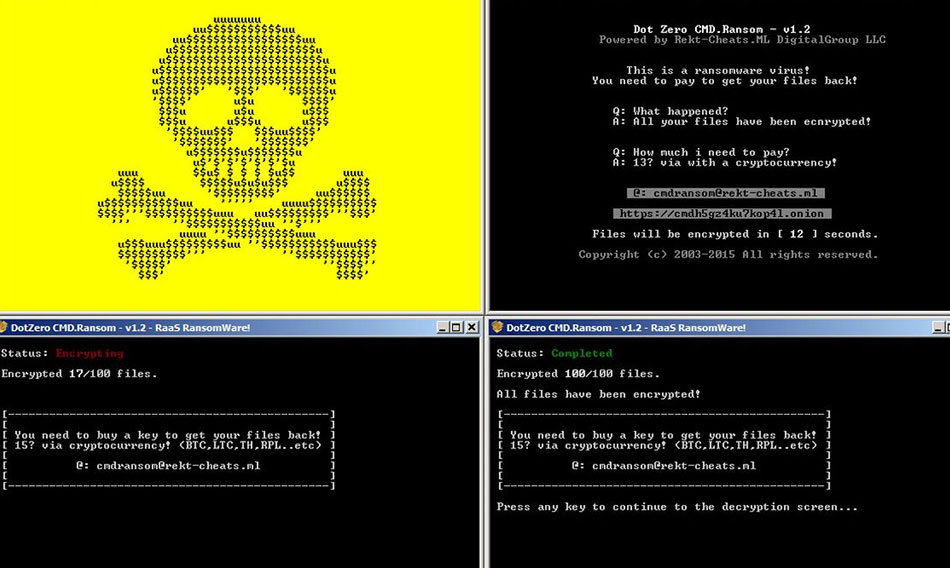This screenshot has height=568, width=950.
Task: Click the 'Encrypted 17/100 files' progress text
Action: (x=78, y=374)
